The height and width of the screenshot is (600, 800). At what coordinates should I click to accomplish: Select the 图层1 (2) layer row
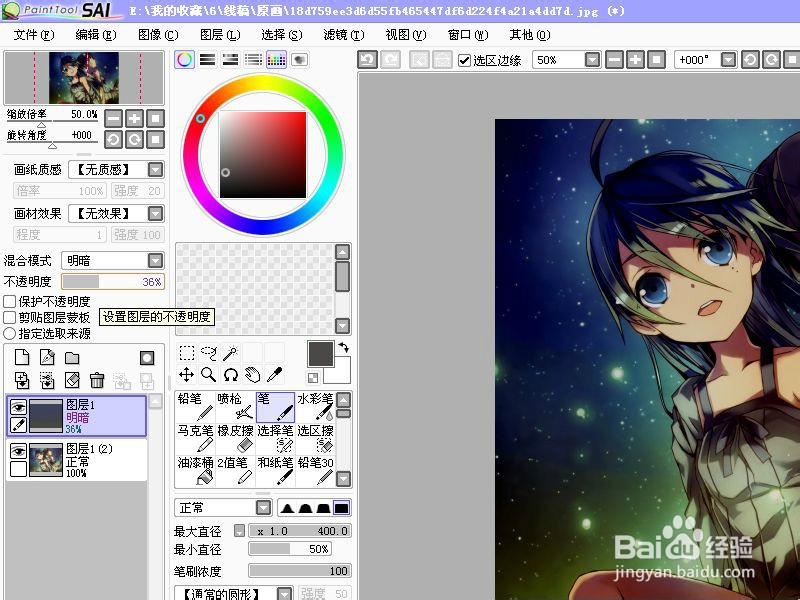(77, 460)
